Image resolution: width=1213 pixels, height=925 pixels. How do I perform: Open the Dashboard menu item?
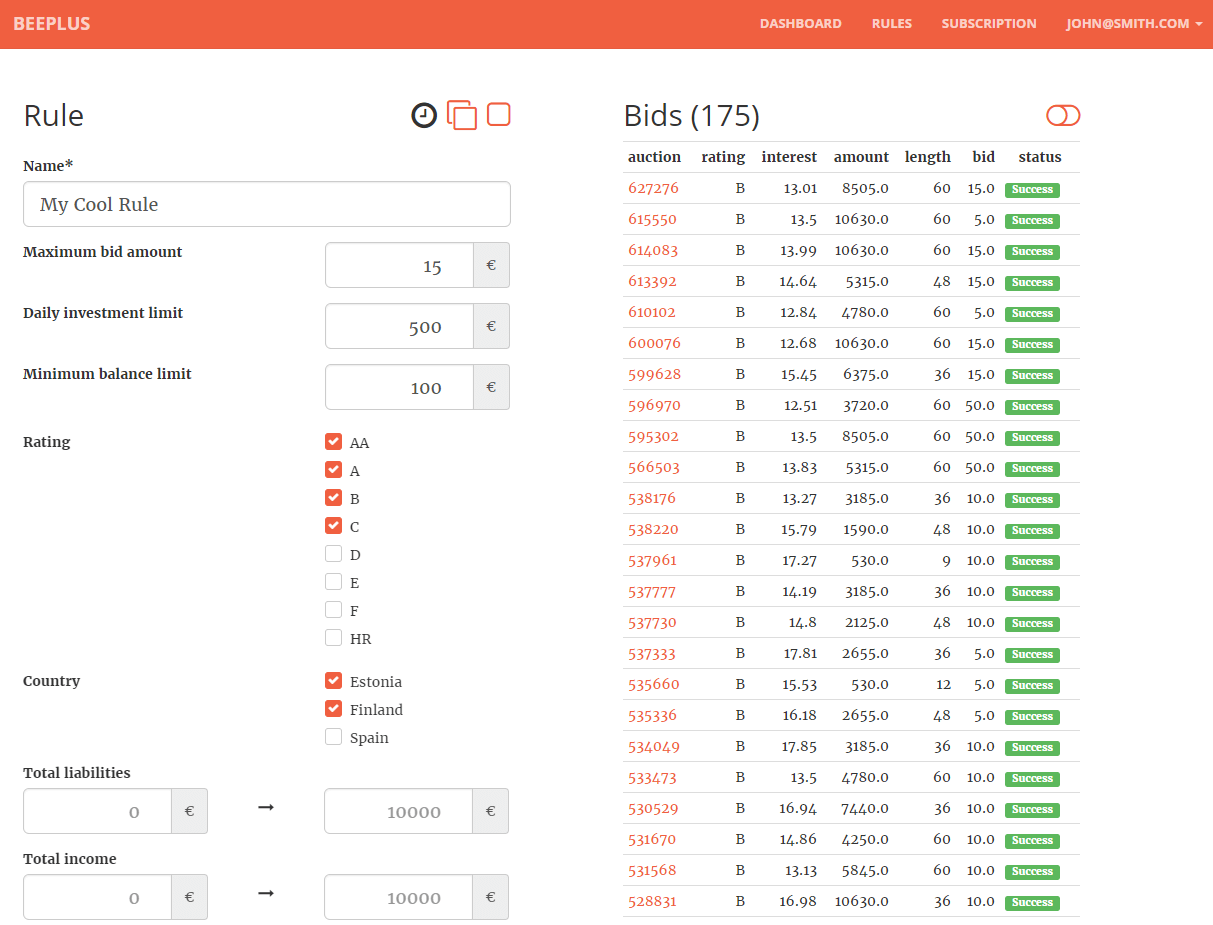[800, 24]
